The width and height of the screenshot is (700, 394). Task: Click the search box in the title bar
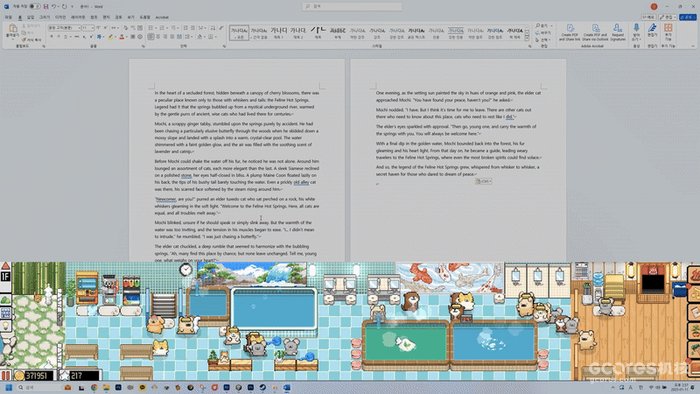click(x=352, y=7)
